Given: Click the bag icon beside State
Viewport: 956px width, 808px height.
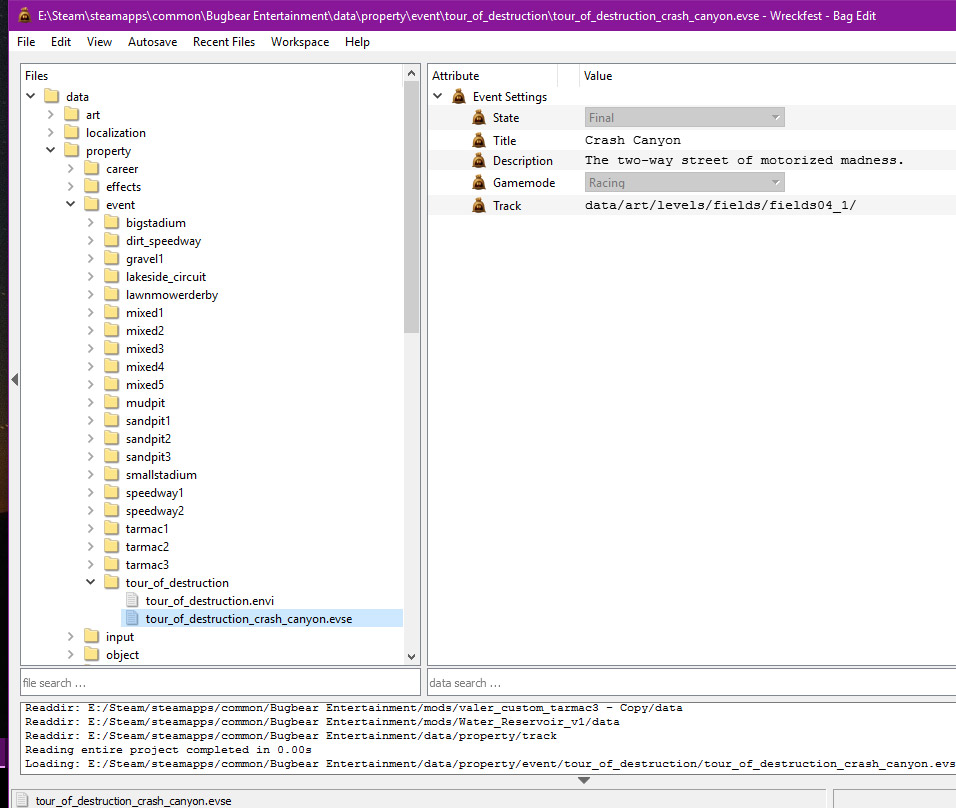Looking at the screenshot, I should click(479, 118).
